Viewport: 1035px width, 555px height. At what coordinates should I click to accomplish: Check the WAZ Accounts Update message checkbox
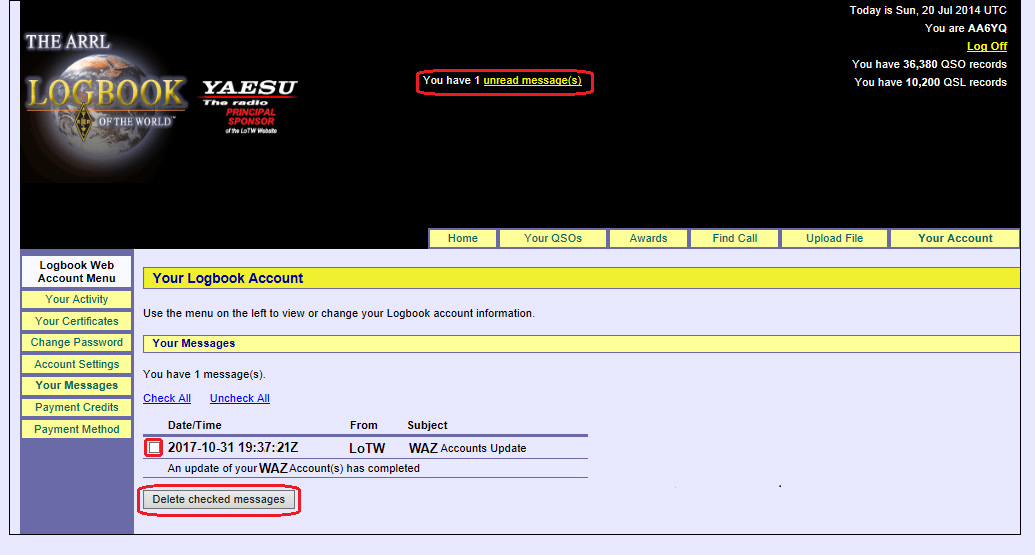[154, 448]
